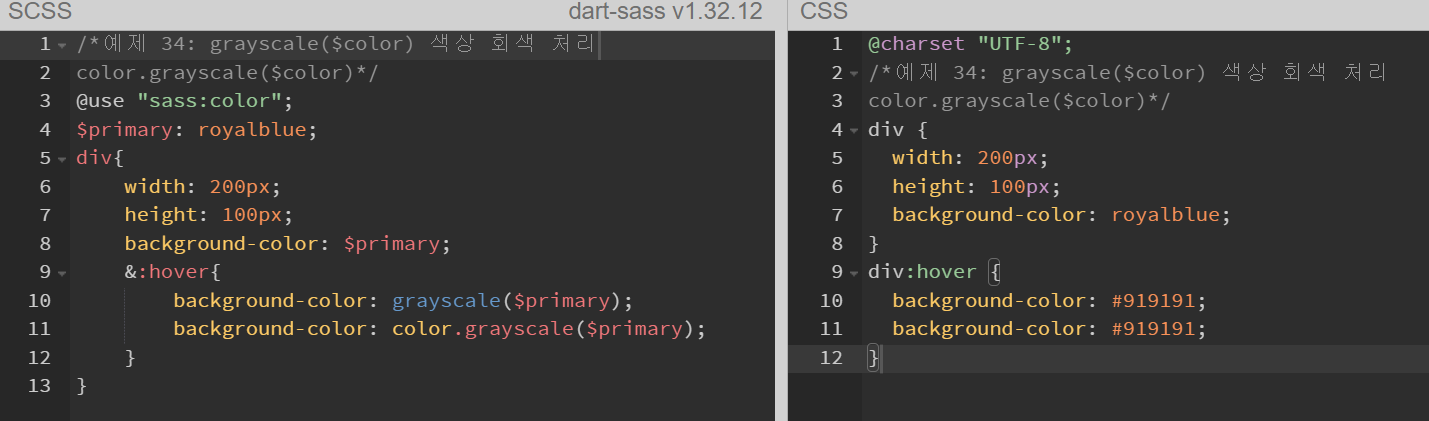
Task: Click the closing brace on SCSS line 12
Action: (x=130, y=357)
